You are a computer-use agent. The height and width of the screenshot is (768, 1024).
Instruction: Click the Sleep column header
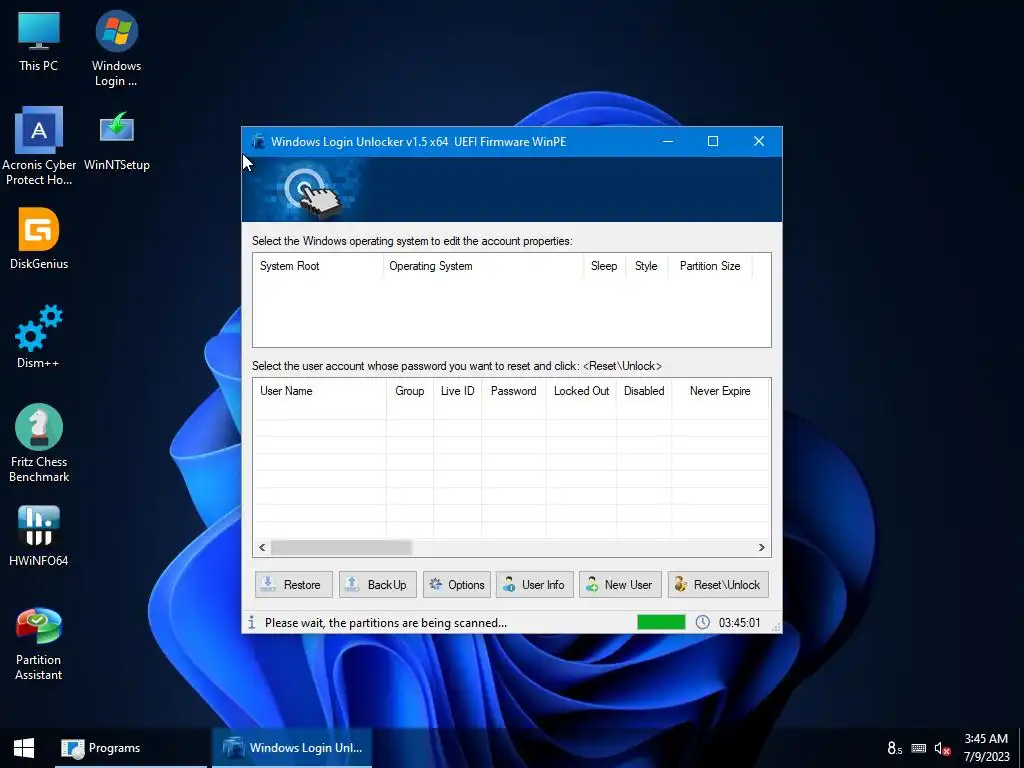click(x=604, y=266)
